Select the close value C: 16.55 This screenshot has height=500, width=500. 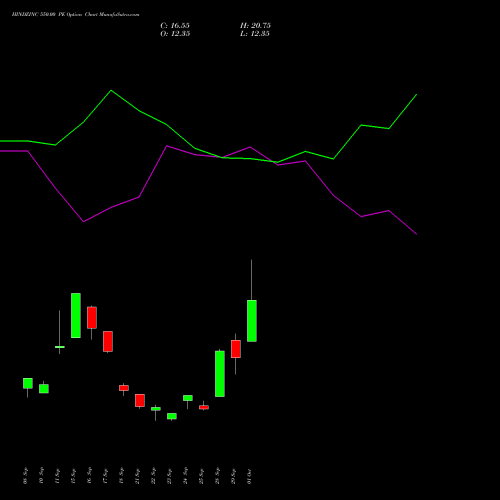(175, 26)
